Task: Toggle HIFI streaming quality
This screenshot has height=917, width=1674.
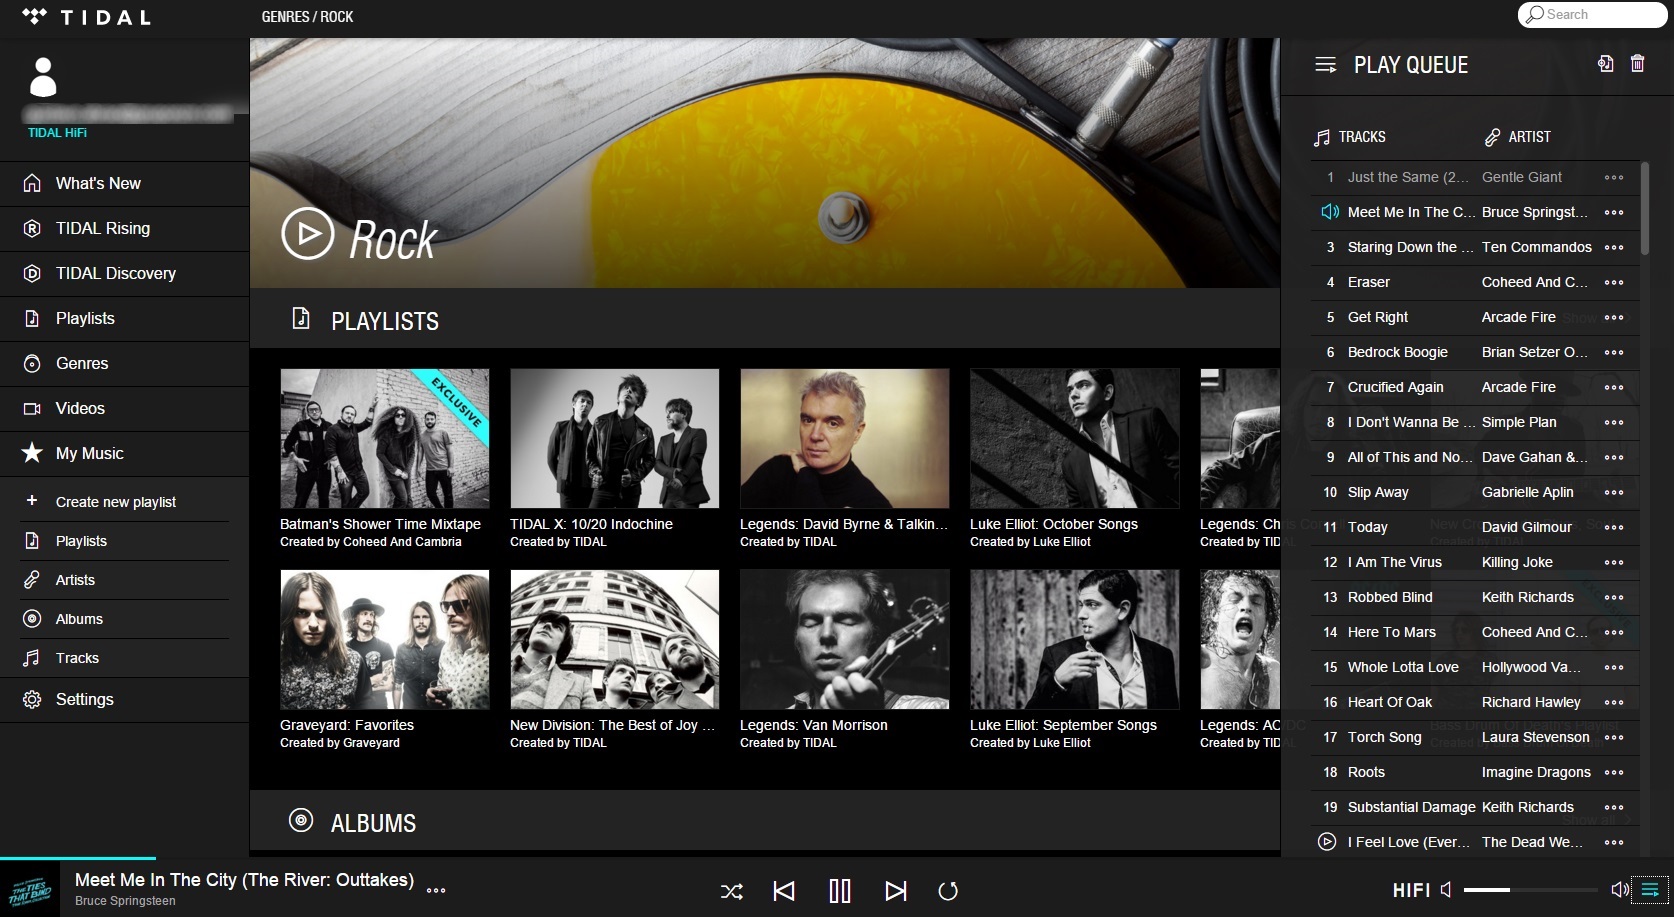Action: (1411, 890)
